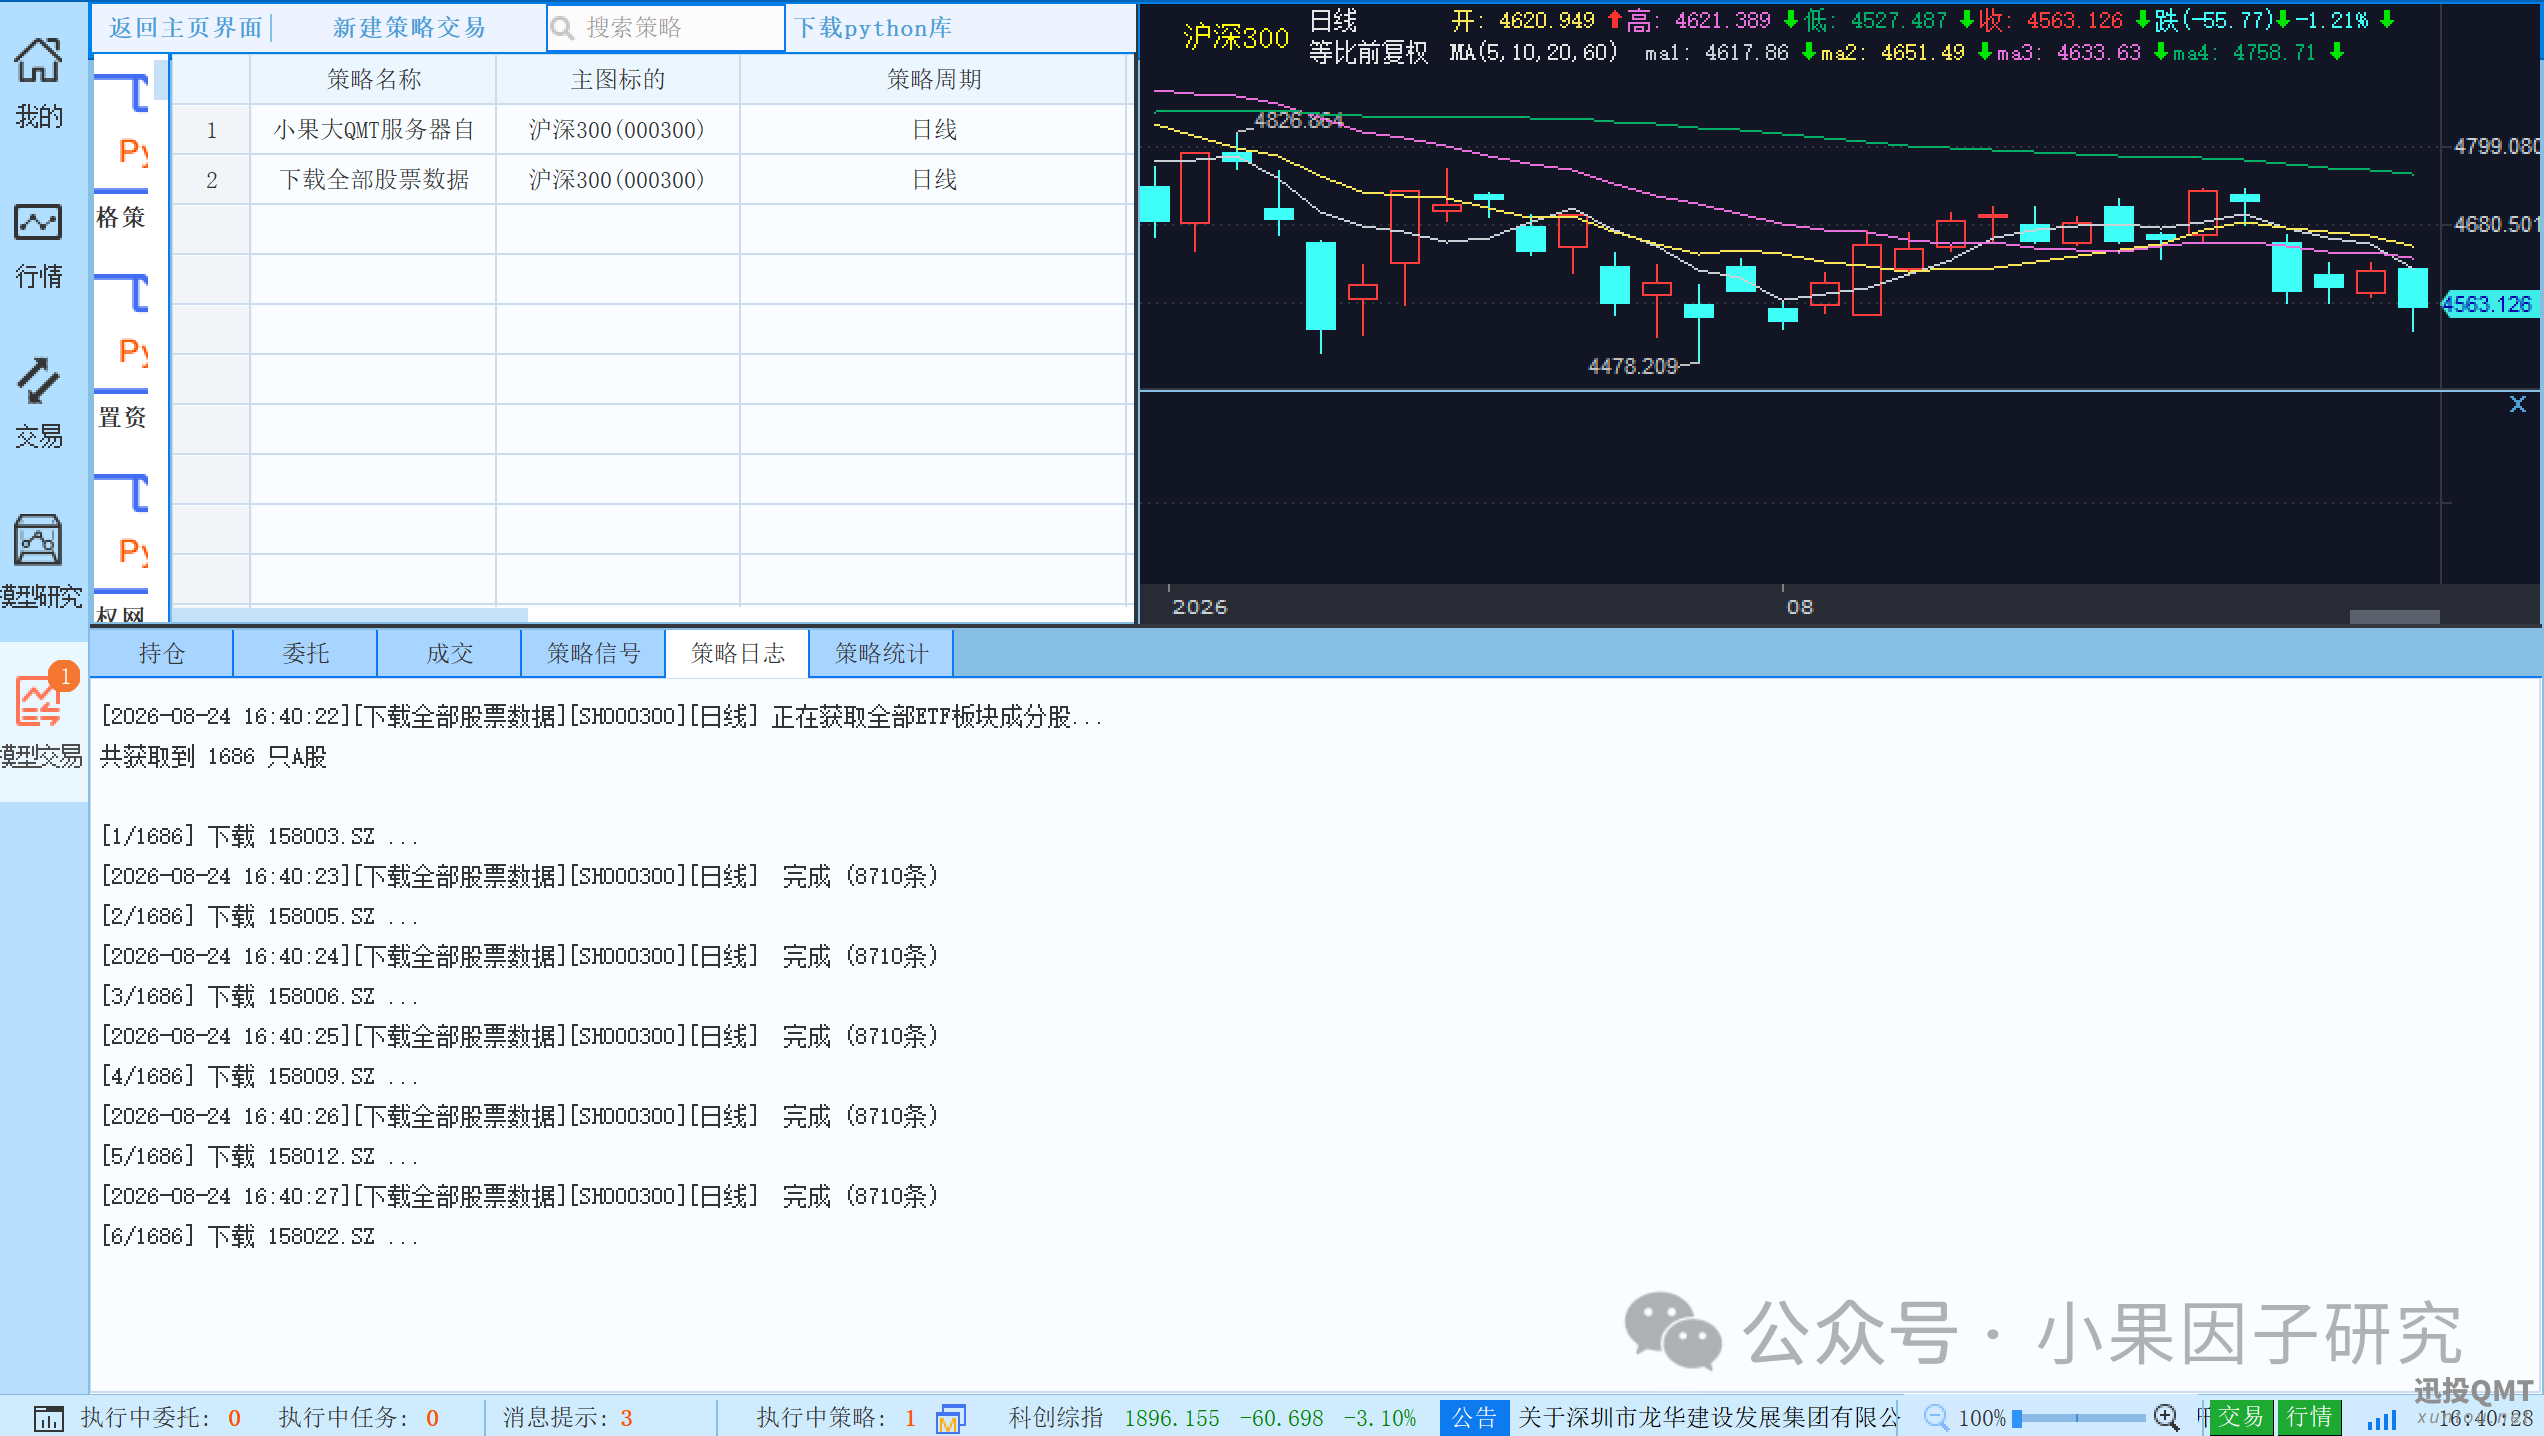
Task: Click 主图标的 column header
Action: (618, 79)
